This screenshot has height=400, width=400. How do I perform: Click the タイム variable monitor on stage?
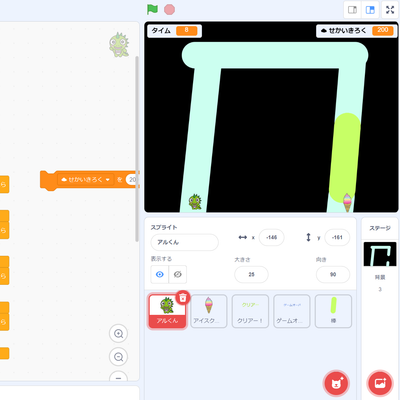pyautogui.click(x=174, y=31)
